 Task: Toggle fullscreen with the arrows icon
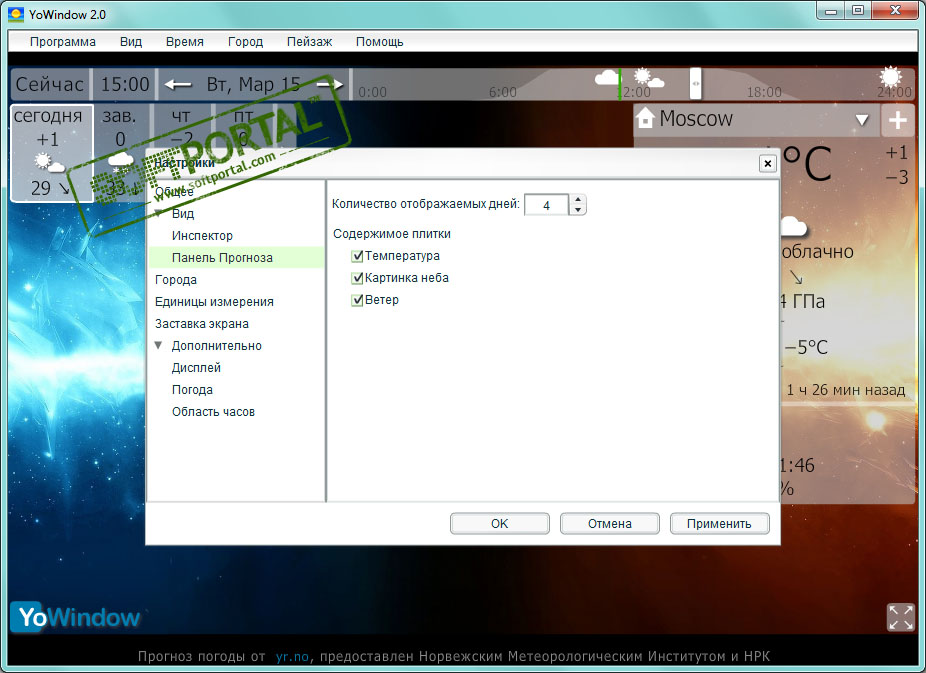coord(901,618)
